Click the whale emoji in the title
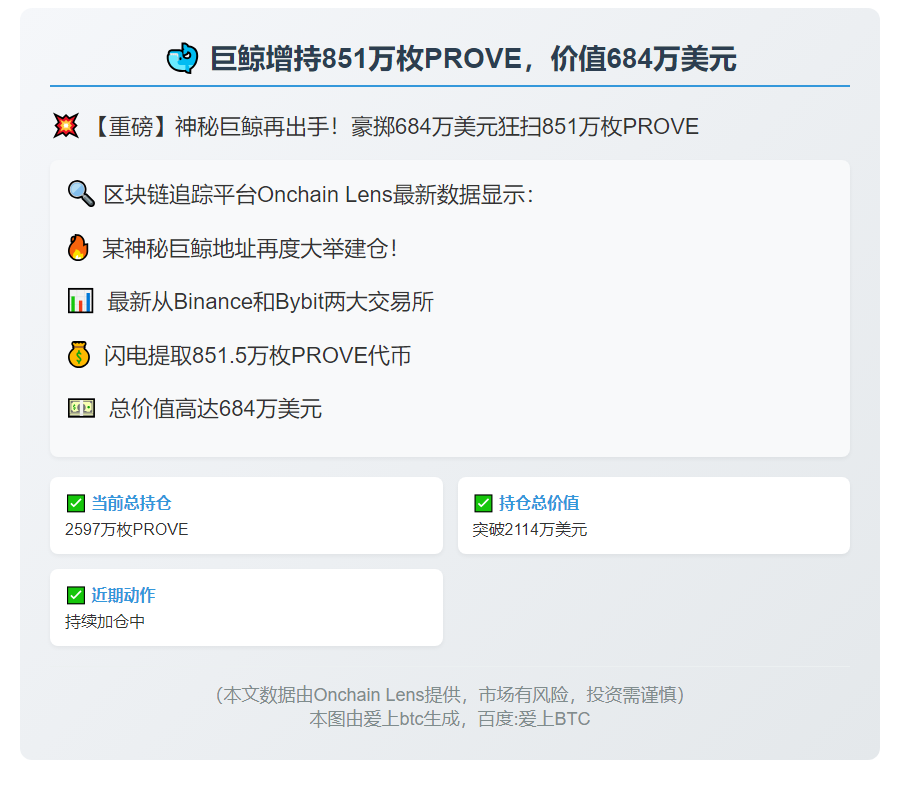Viewport: 900px width, 792px height. coord(182,59)
